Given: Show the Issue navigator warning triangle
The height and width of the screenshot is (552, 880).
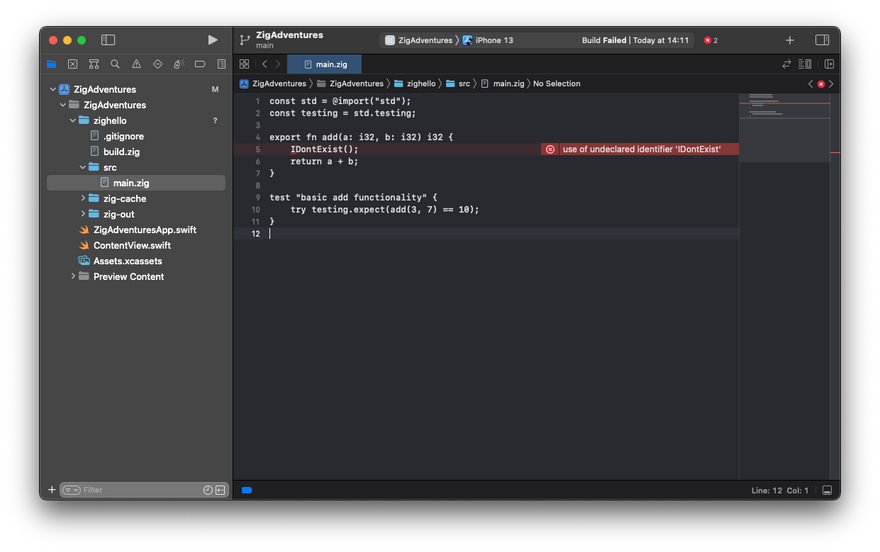Looking at the screenshot, I should (x=136, y=64).
